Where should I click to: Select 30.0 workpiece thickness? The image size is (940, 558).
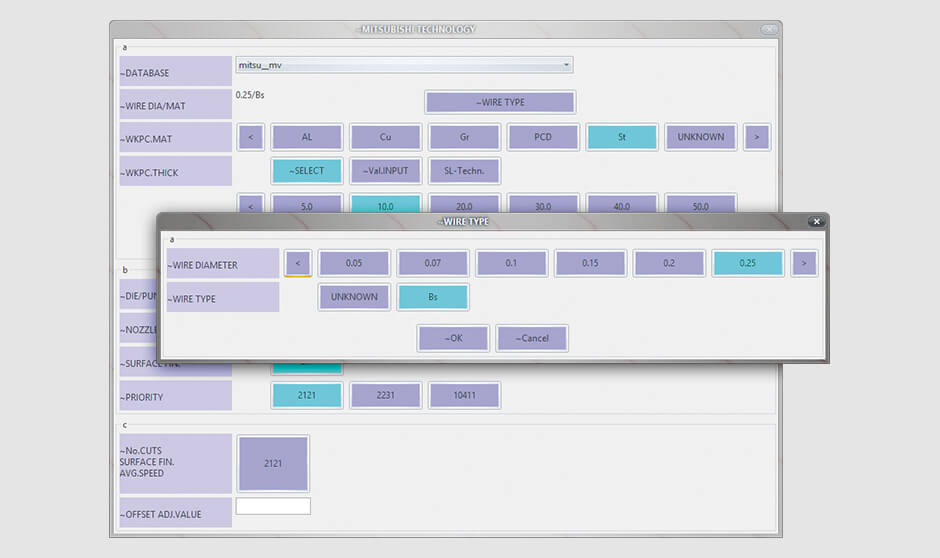[x=543, y=204]
